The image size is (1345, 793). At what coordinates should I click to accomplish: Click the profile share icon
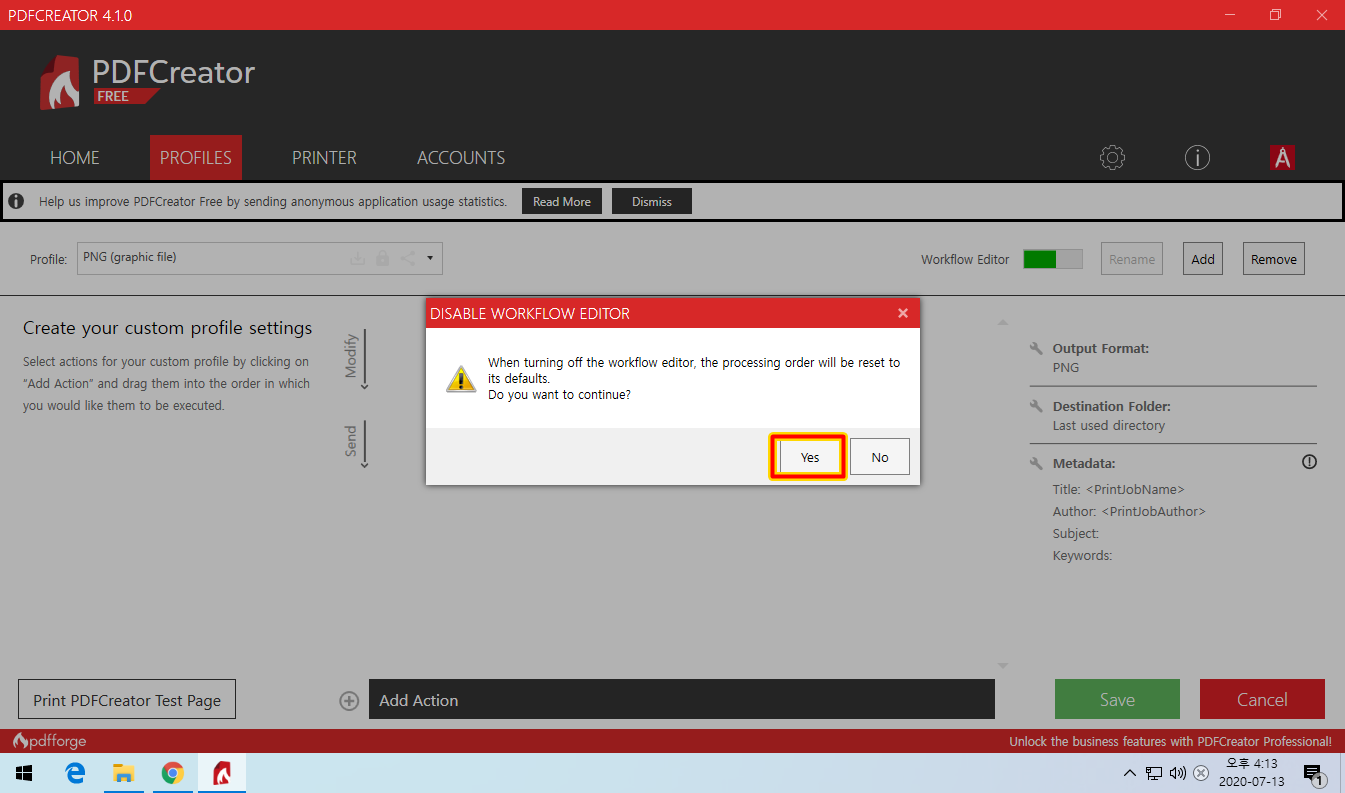click(x=408, y=258)
